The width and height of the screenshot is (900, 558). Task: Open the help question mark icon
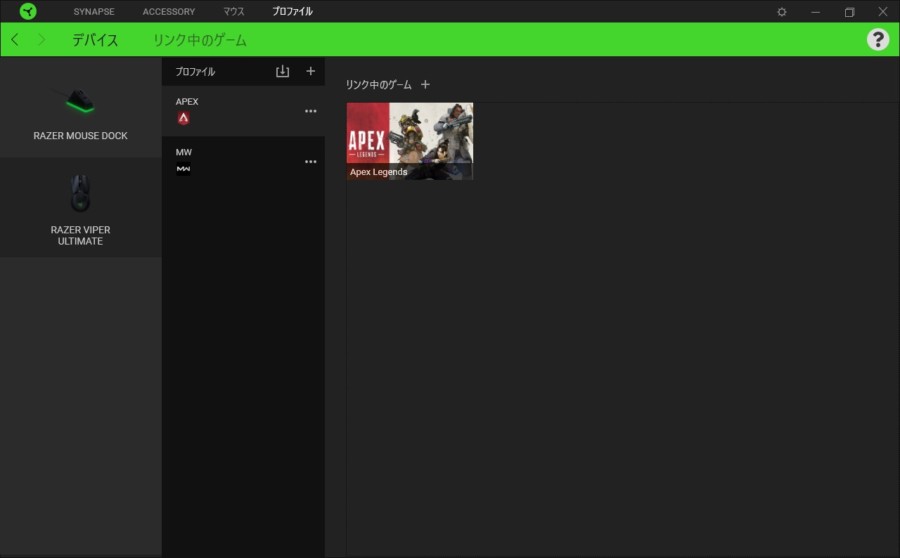coord(877,39)
